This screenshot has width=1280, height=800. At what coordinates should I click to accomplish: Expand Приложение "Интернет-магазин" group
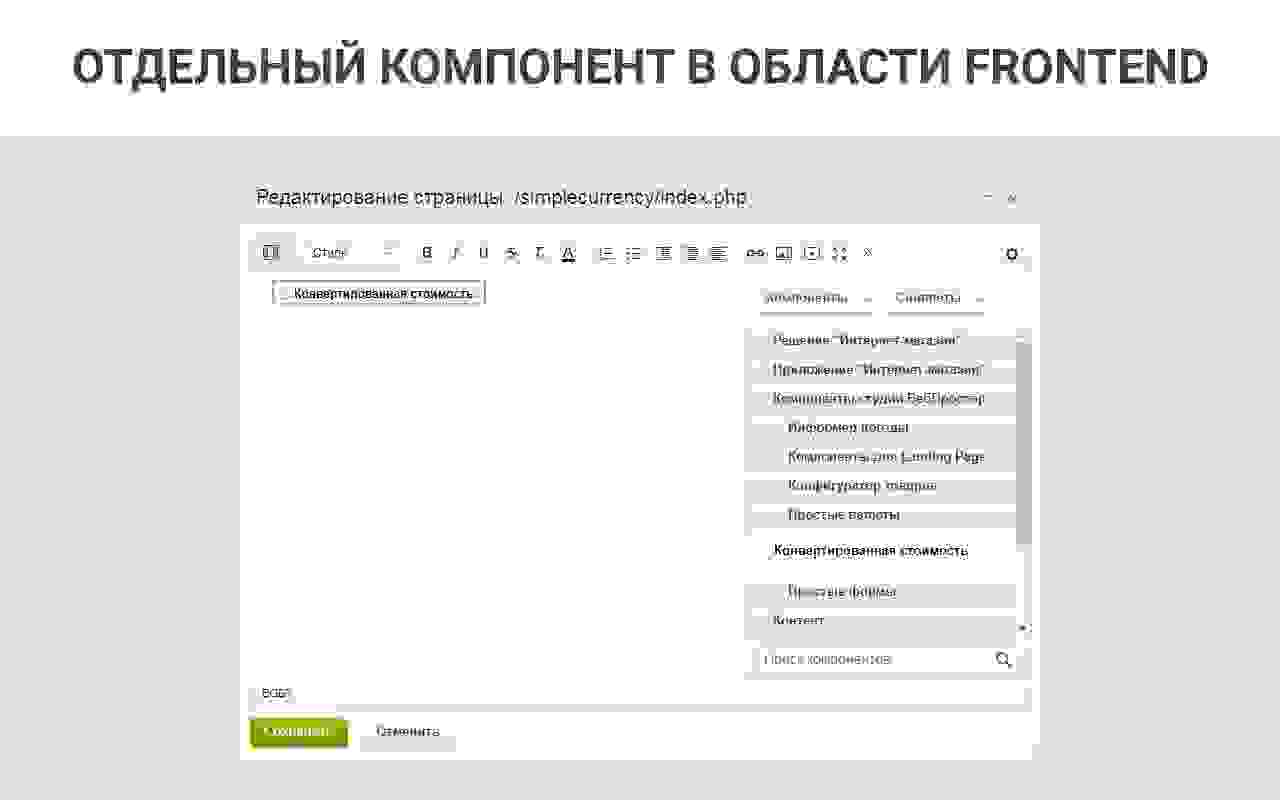pos(880,370)
